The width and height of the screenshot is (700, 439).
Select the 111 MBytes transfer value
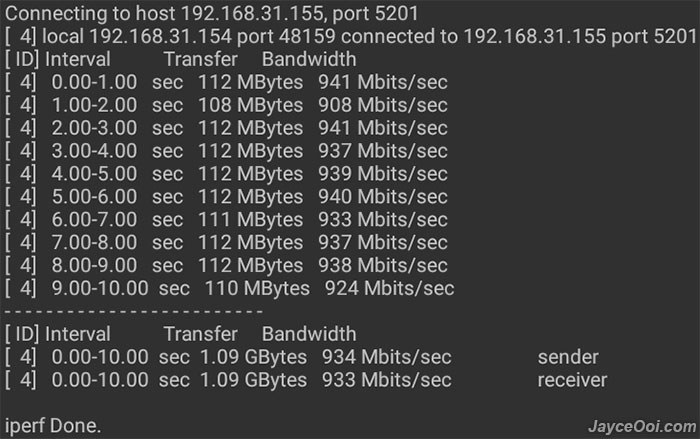pyautogui.click(x=250, y=220)
